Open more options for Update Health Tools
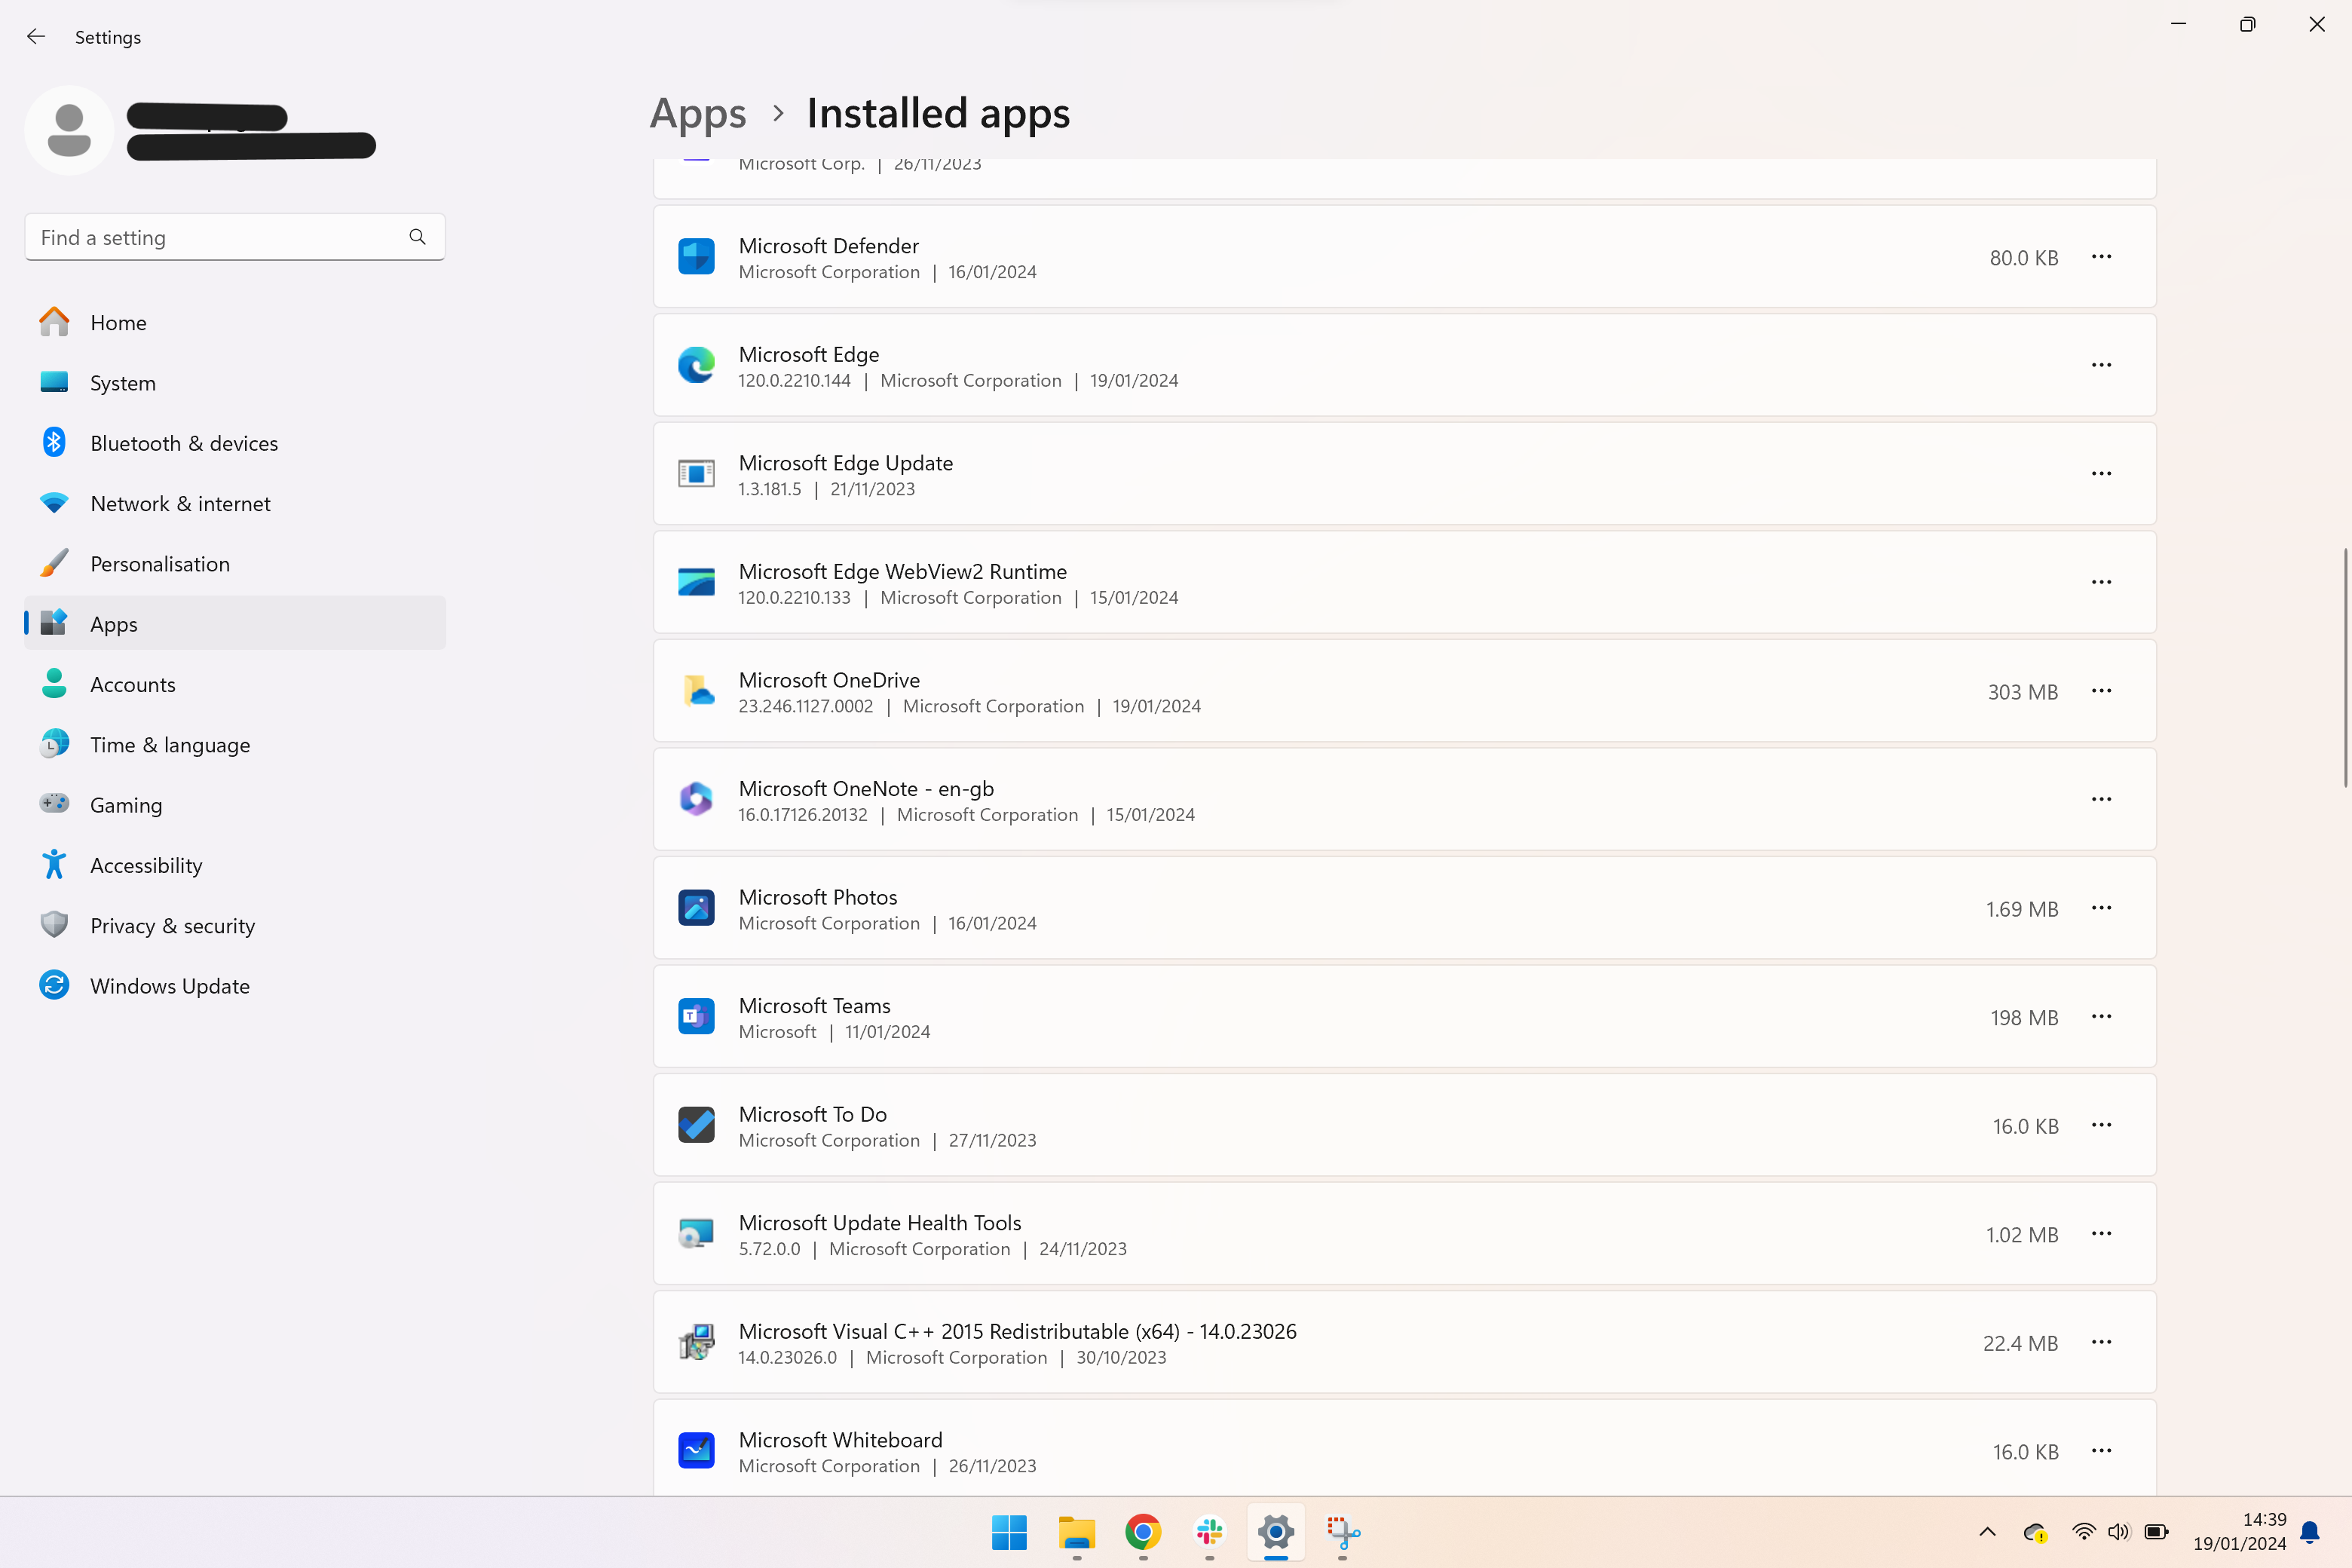Screen dimensions: 2352x1568 pyautogui.click(x=2101, y=1234)
